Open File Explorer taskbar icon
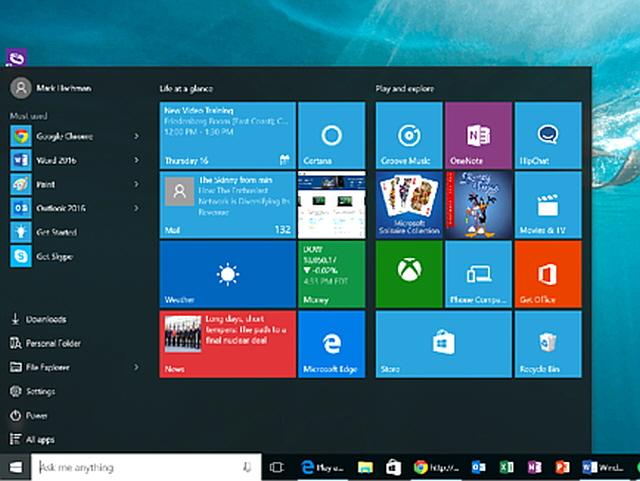Viewport: 640px width, 481px height. pyautogui.click(x=365, y=467)
